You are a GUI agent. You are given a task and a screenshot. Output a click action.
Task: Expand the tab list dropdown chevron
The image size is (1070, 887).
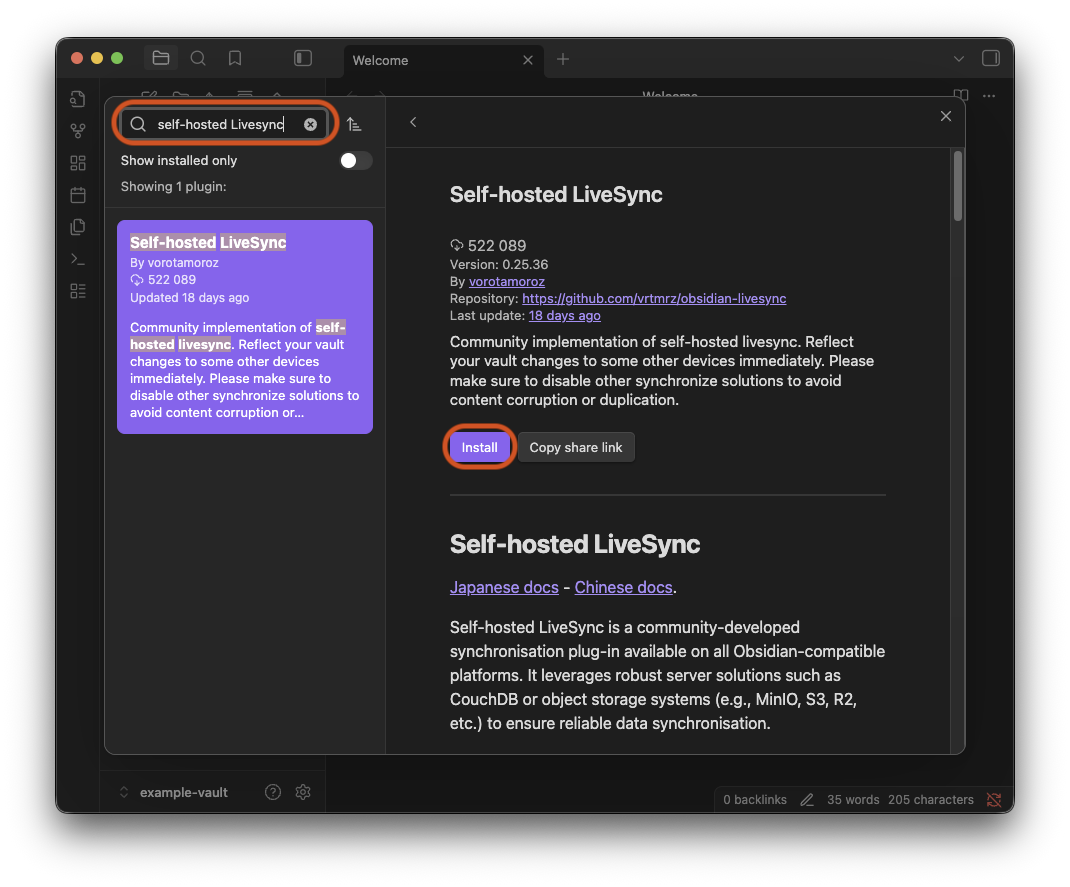pyautogui.click(x=959, y=59)
